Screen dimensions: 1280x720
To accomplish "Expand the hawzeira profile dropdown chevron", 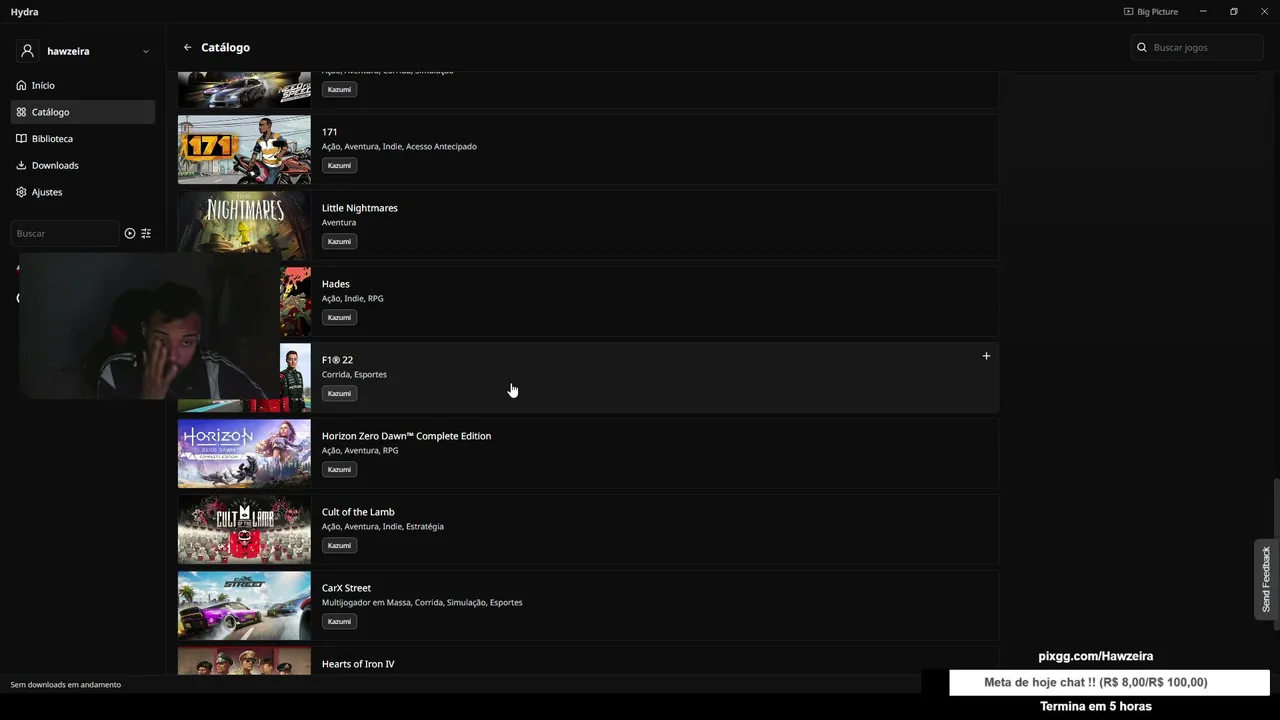I will [x=146, y=51].
